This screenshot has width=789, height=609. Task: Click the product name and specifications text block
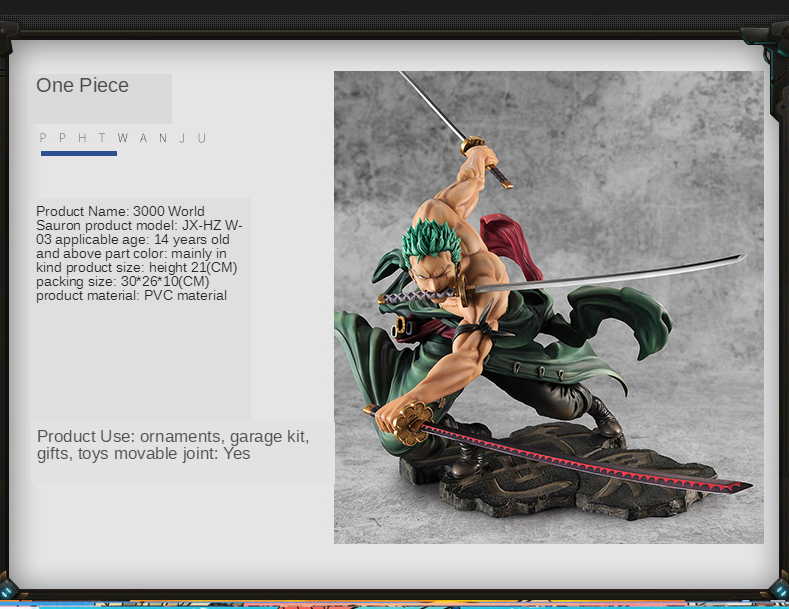pos(138,253)
